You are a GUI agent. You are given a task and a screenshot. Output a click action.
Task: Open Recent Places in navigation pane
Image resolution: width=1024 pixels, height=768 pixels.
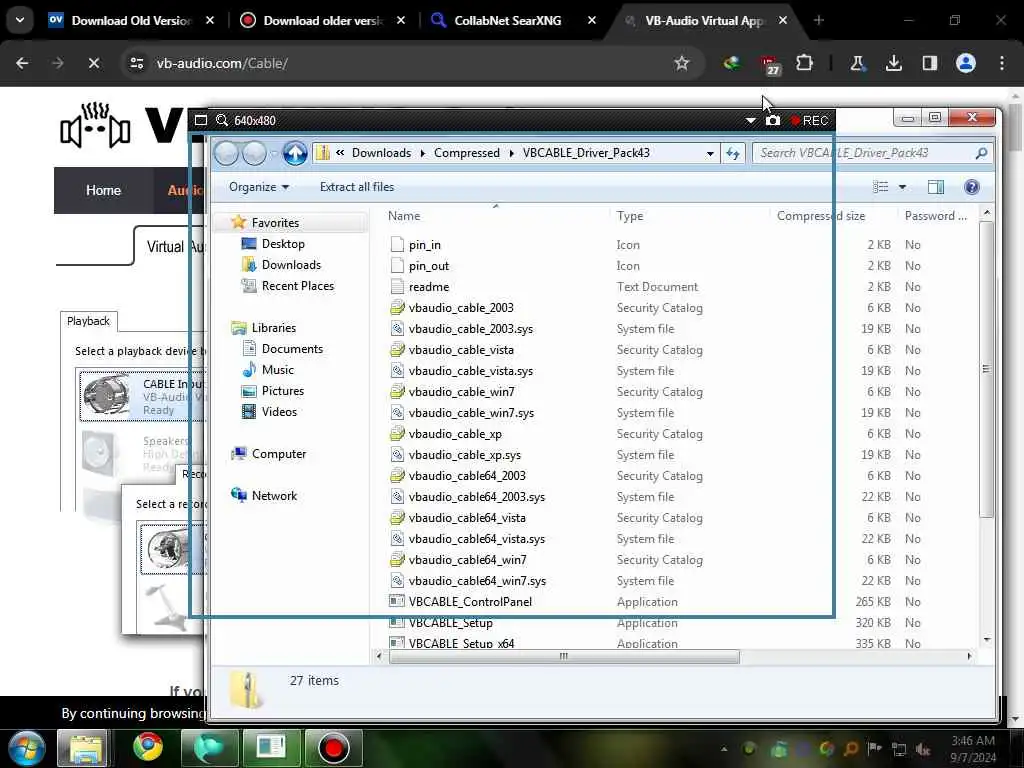tap(297, 285)
